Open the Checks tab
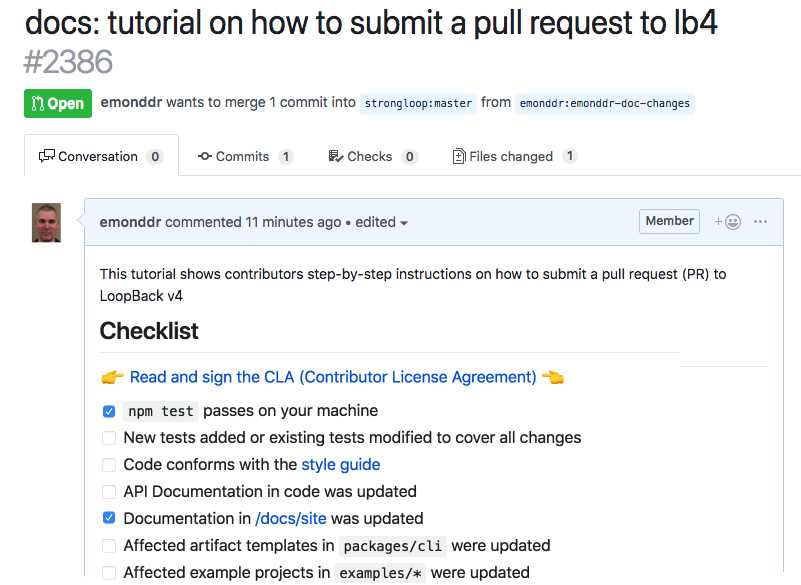This screenshot has width=801, height=585. click(x=372, y=156)
